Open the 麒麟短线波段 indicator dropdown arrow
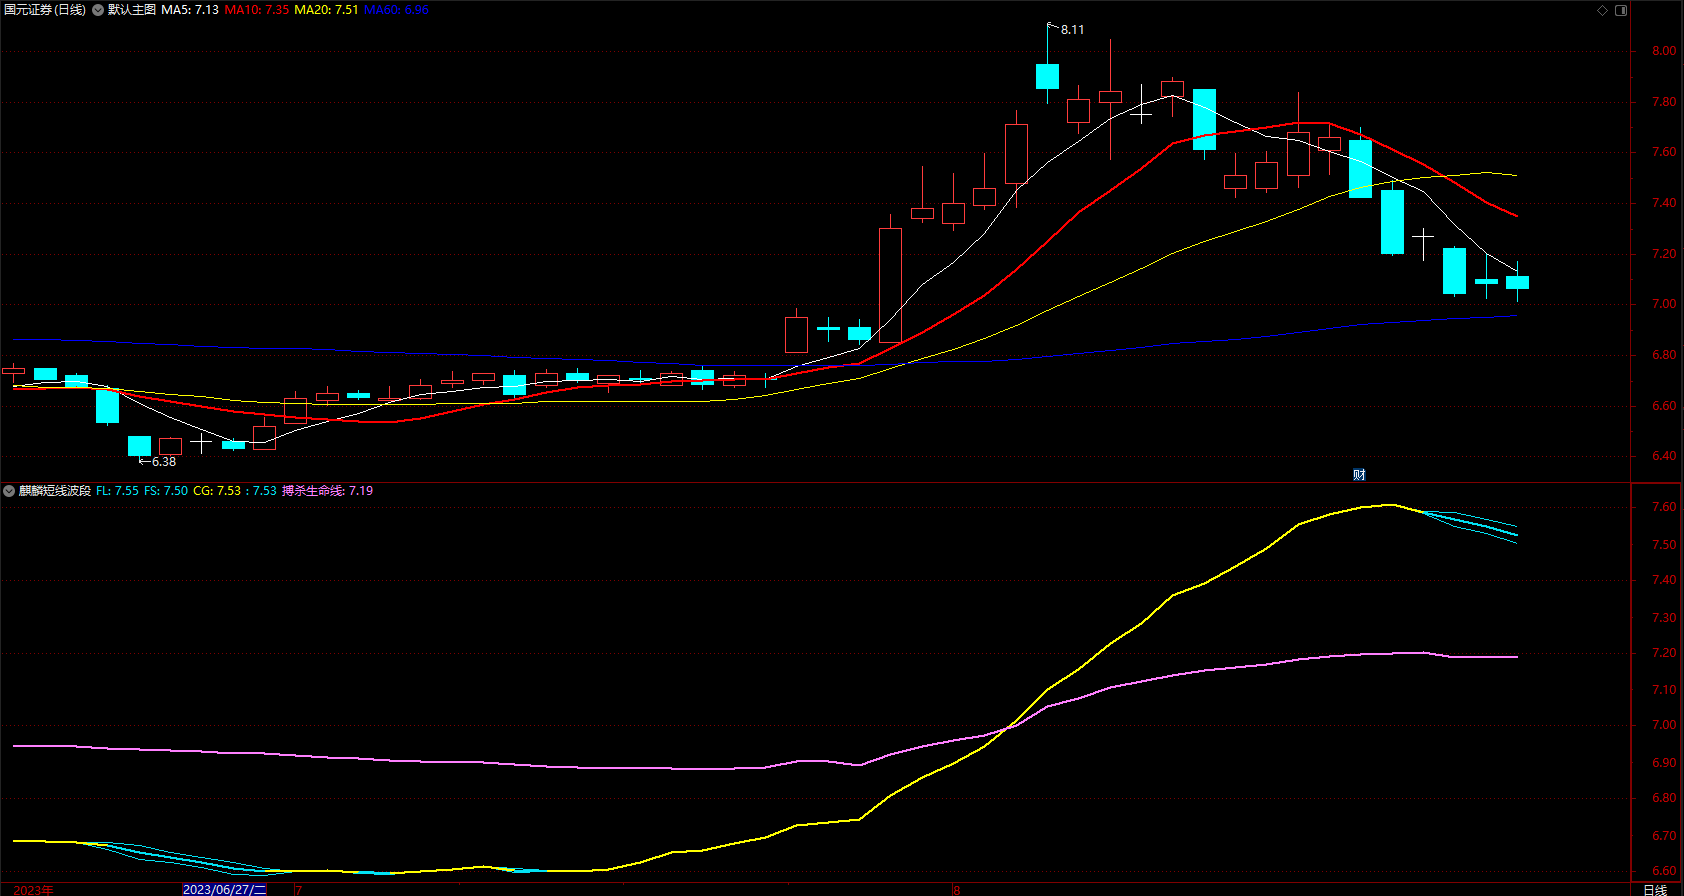The image size is (1684, 896). click(9, 491)
